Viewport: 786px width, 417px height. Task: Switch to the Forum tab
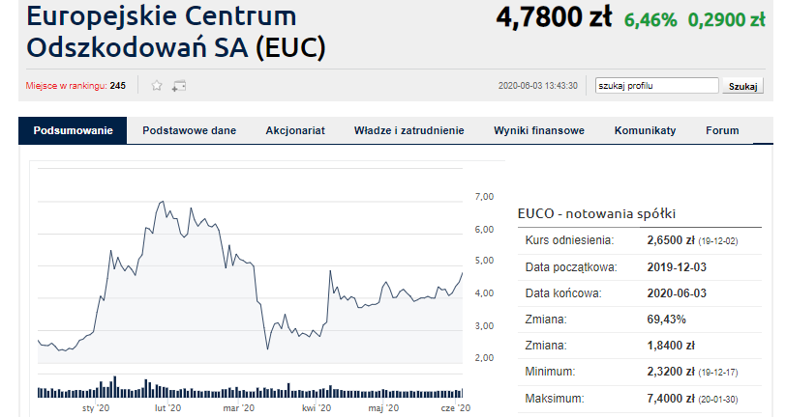(722, 131)
